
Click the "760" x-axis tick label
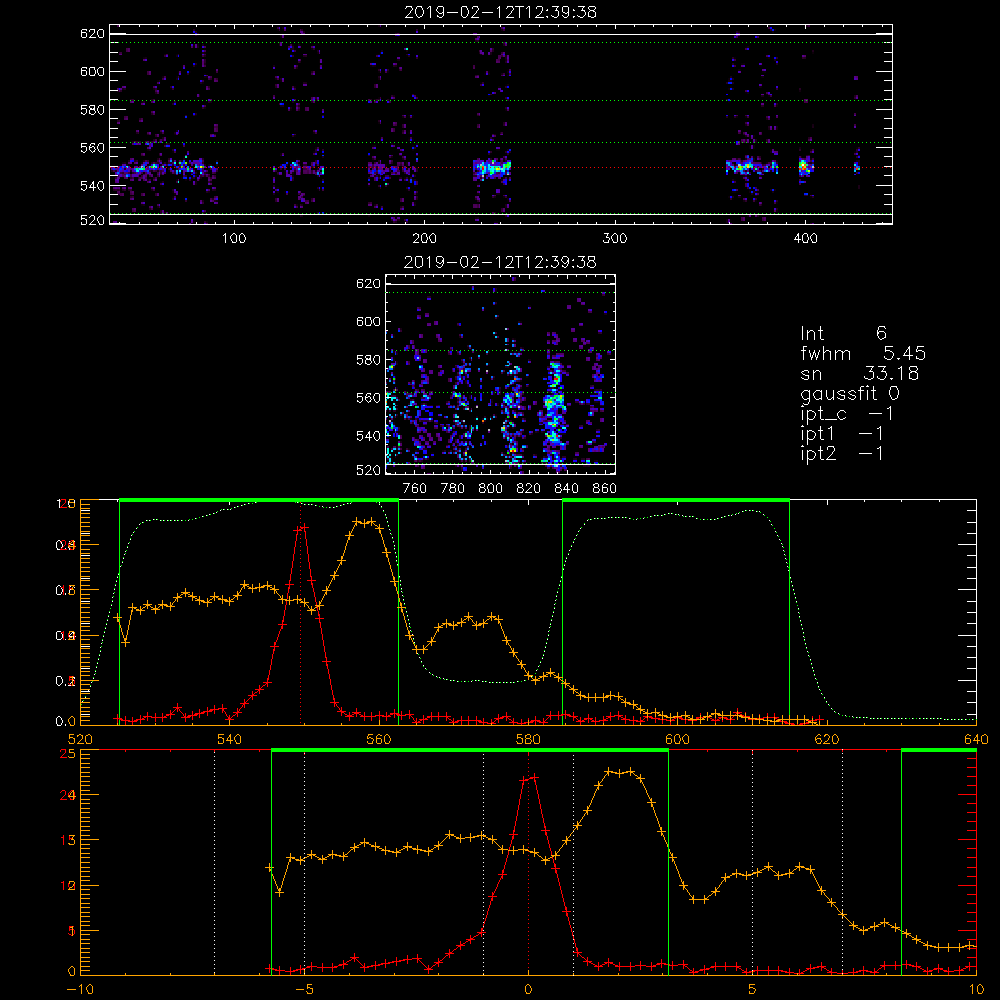[x=415, y=489]
